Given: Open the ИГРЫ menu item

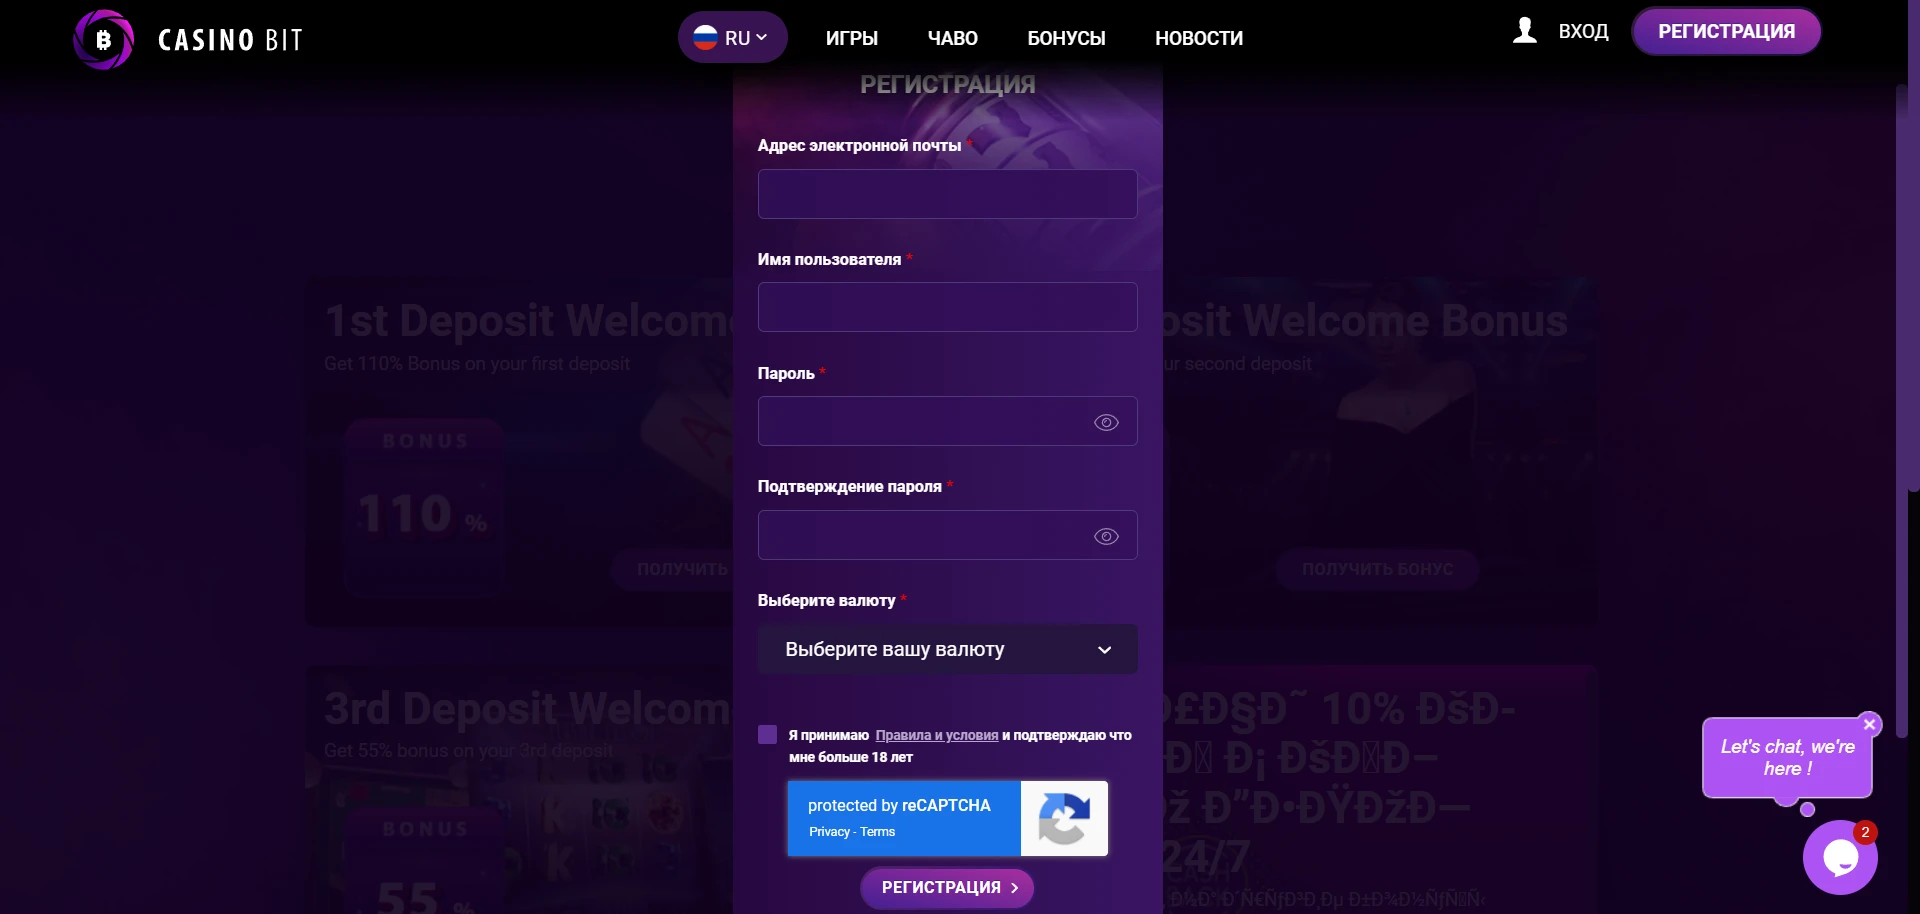Looking at the screenshot, I should click(852, 38).
